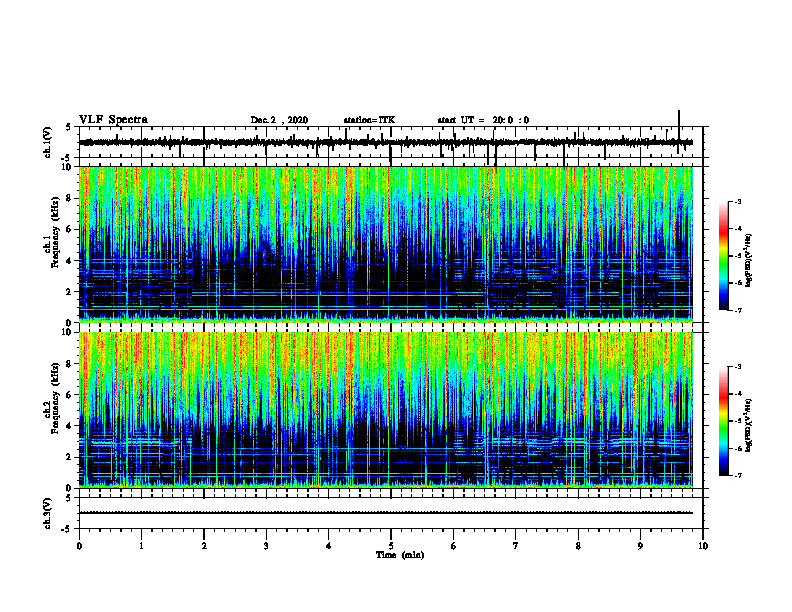Click the "-7" label on ch.1 color bar
This screenshot has width=792, height=612.
(x=738, y=310)
